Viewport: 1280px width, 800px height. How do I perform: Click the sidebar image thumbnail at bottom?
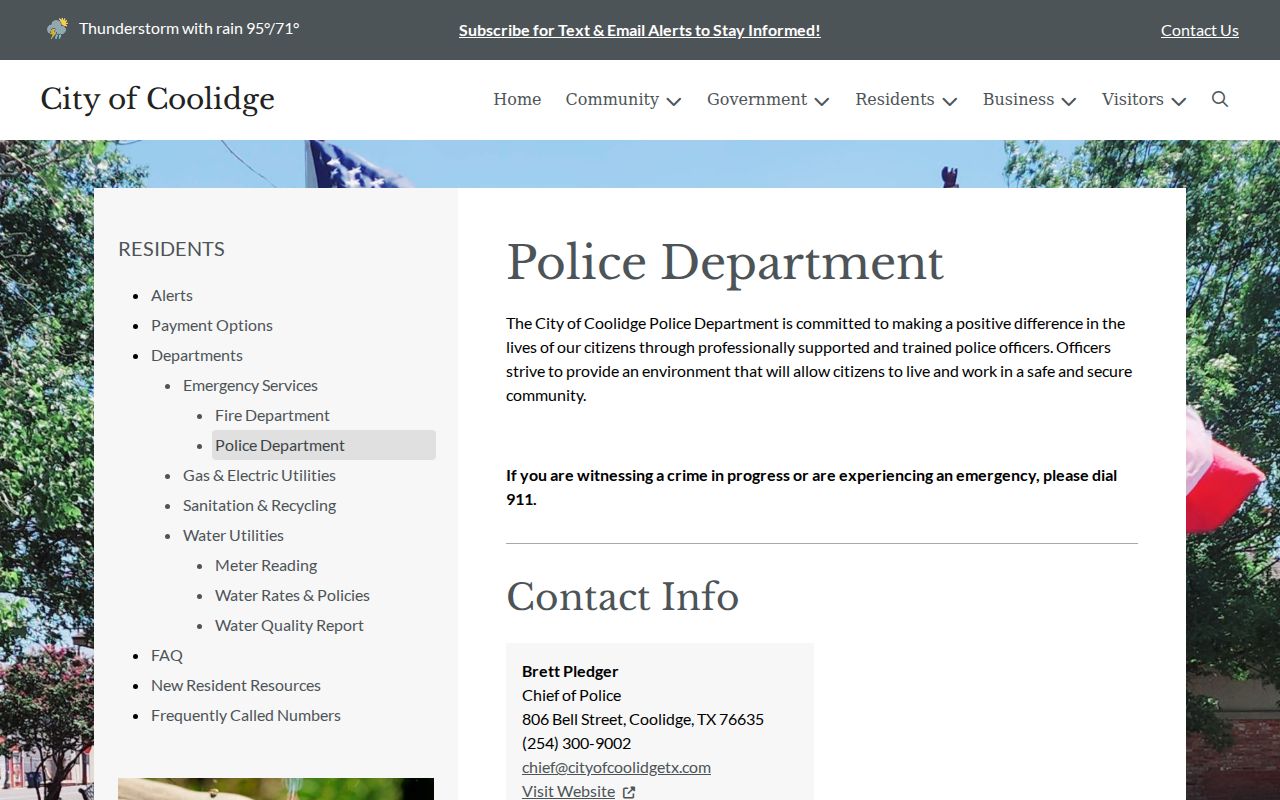276,789
